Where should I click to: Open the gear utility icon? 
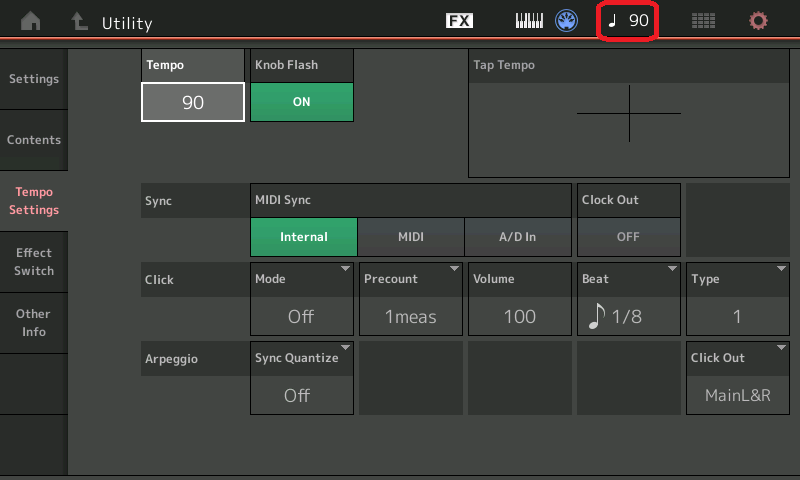(x=759, y=21)
